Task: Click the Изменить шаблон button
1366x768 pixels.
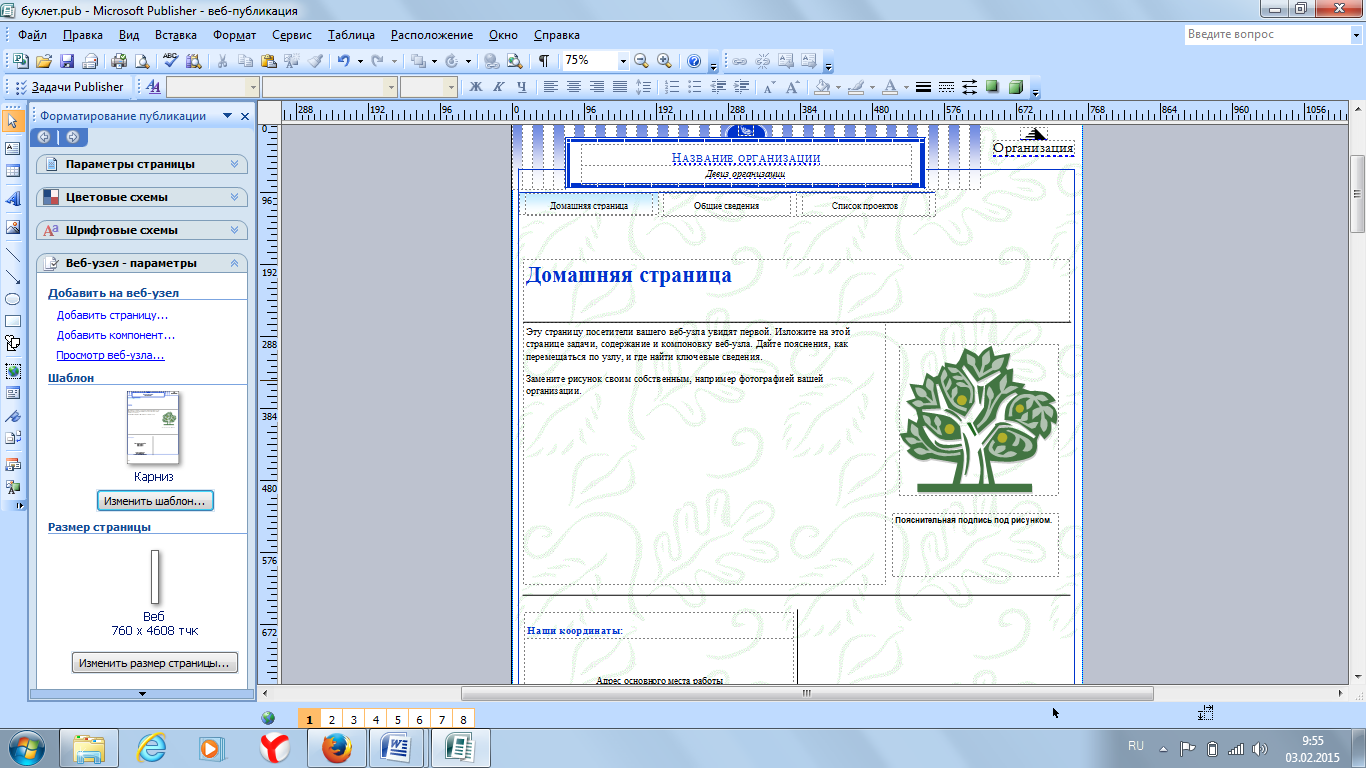Action: 155,500
